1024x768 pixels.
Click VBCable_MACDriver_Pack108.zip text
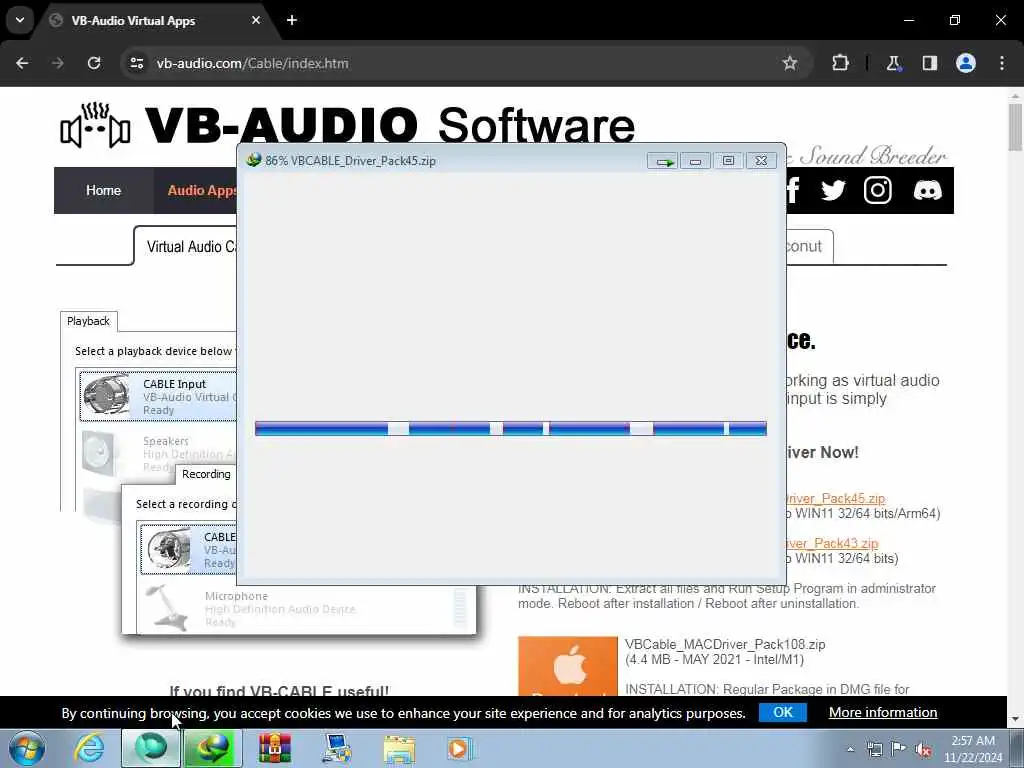725,645
